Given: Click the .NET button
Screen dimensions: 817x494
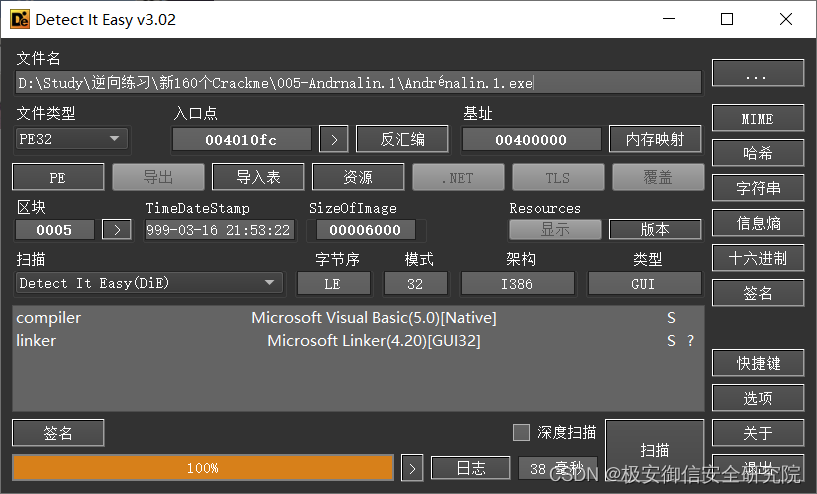Looking at the screenshot, I should (458, 177).
